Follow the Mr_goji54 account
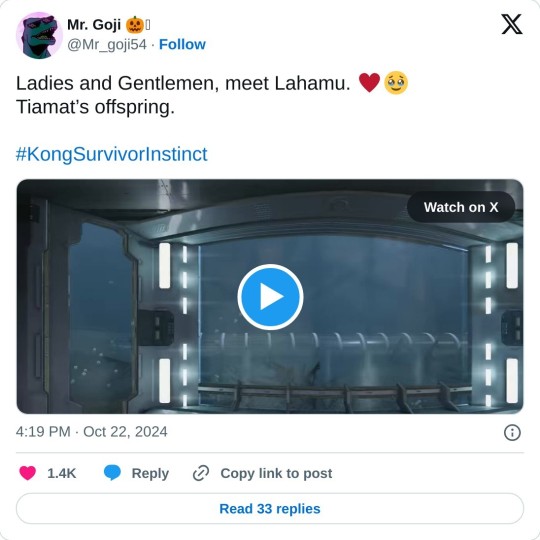 pyautogui.click(x=182, y=45)
